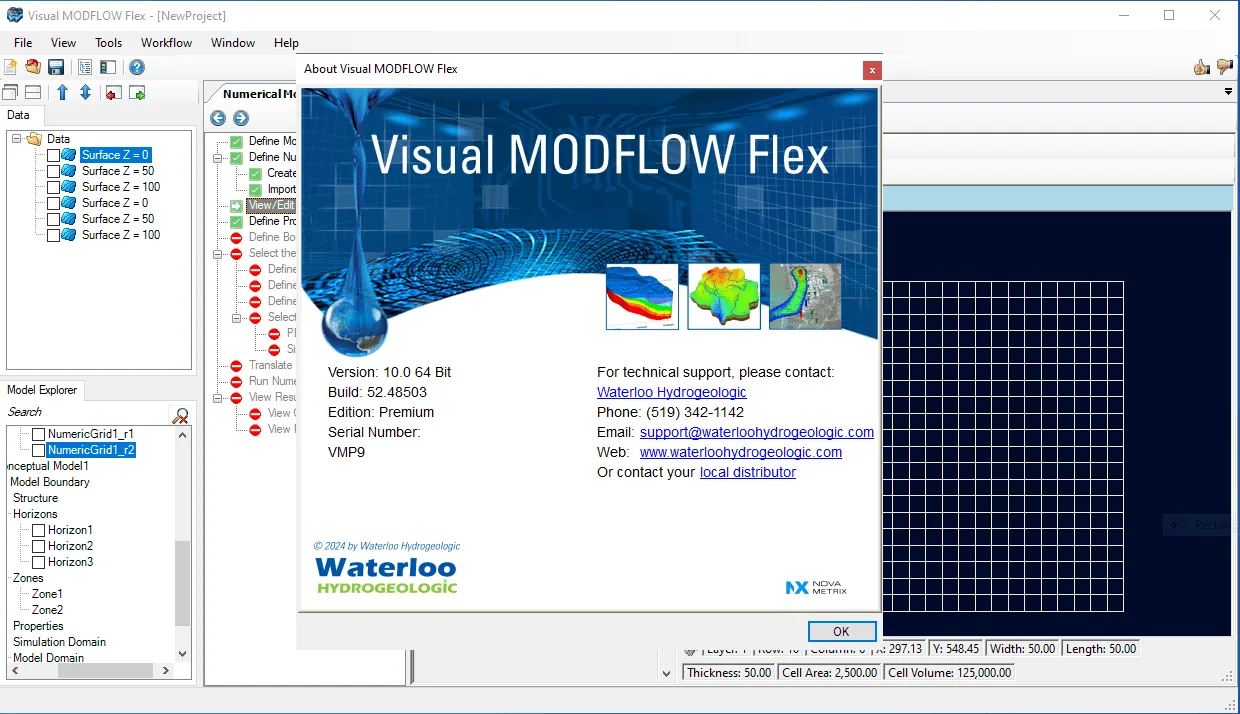Open a project with the folder icon
1240x714 pixels.
pos(33,67)
